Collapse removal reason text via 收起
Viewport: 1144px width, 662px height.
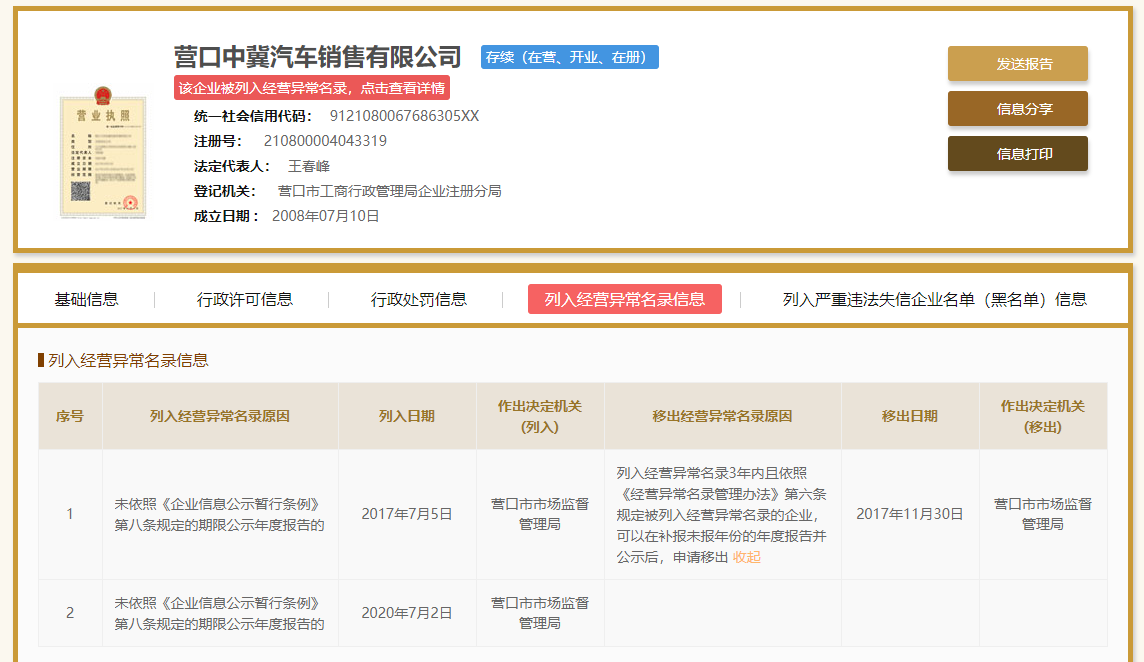(747, 557)
